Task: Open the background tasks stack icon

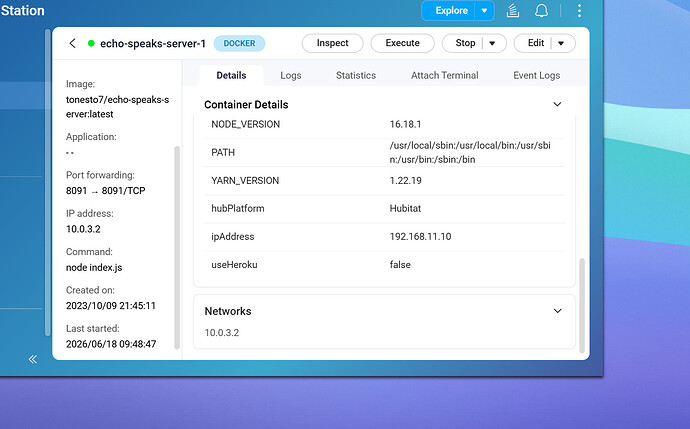Action: coord(513,11)
